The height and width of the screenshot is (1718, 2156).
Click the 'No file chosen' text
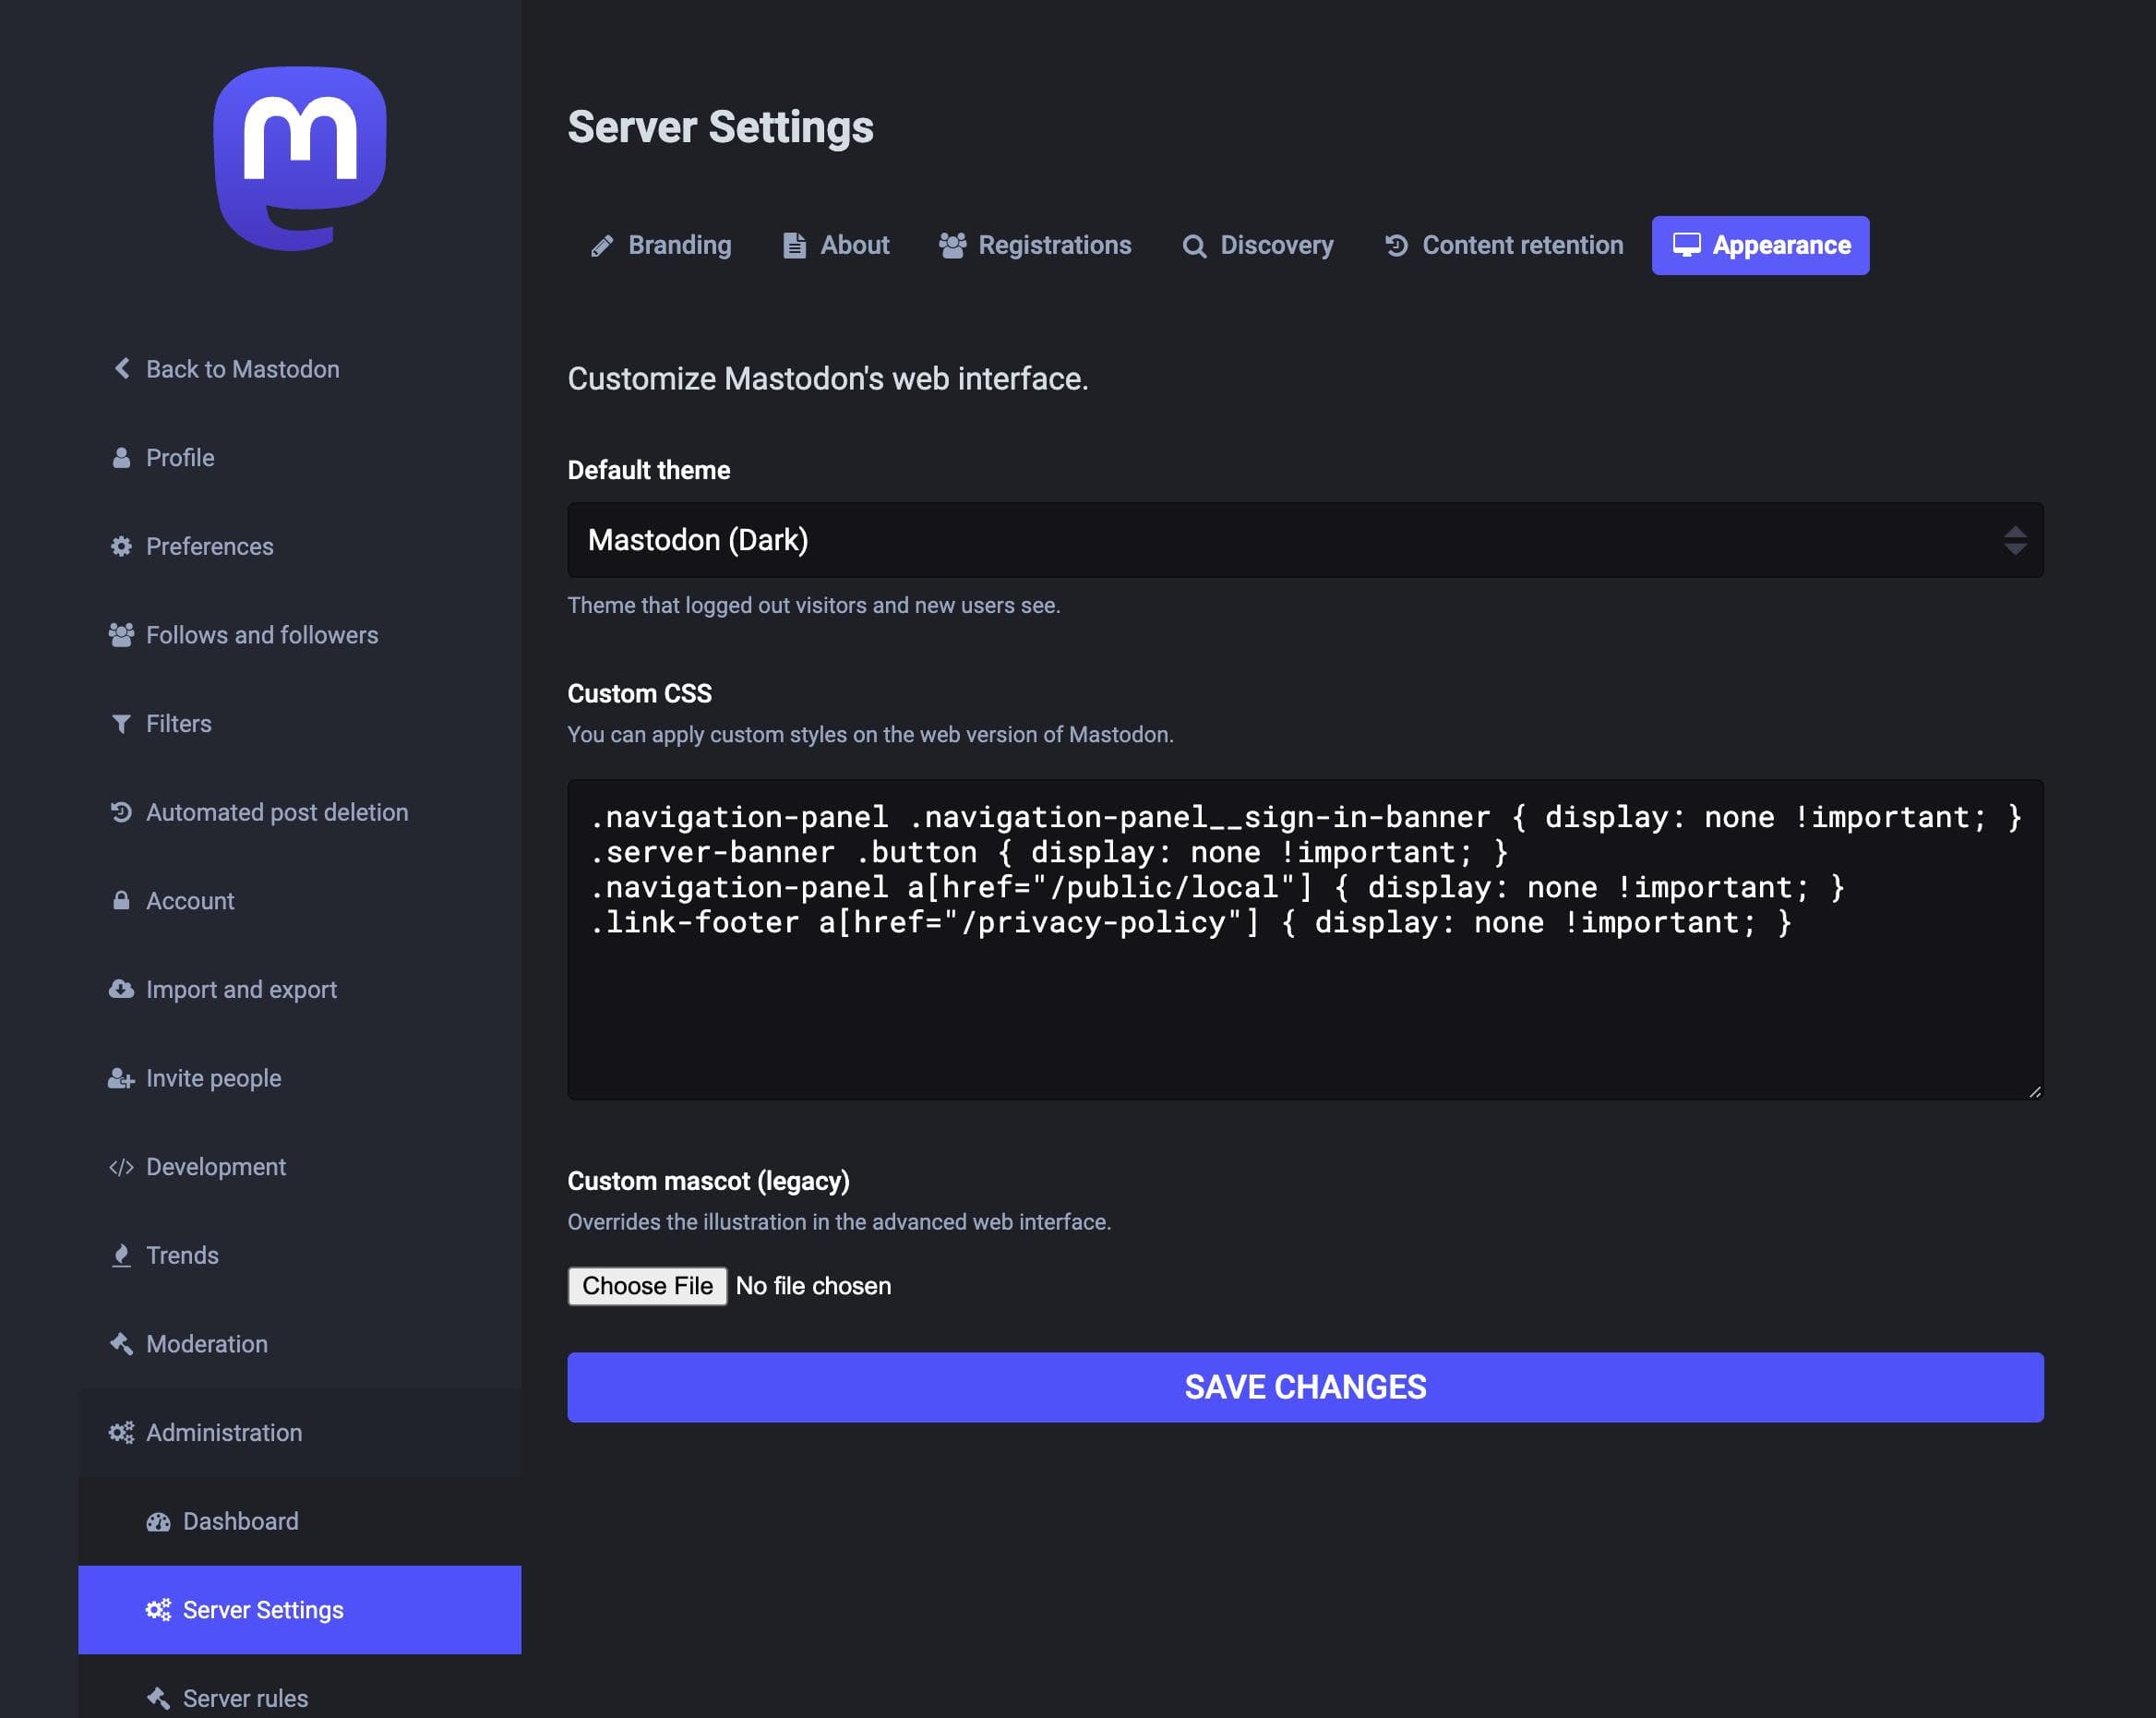tap(813, 1286)
